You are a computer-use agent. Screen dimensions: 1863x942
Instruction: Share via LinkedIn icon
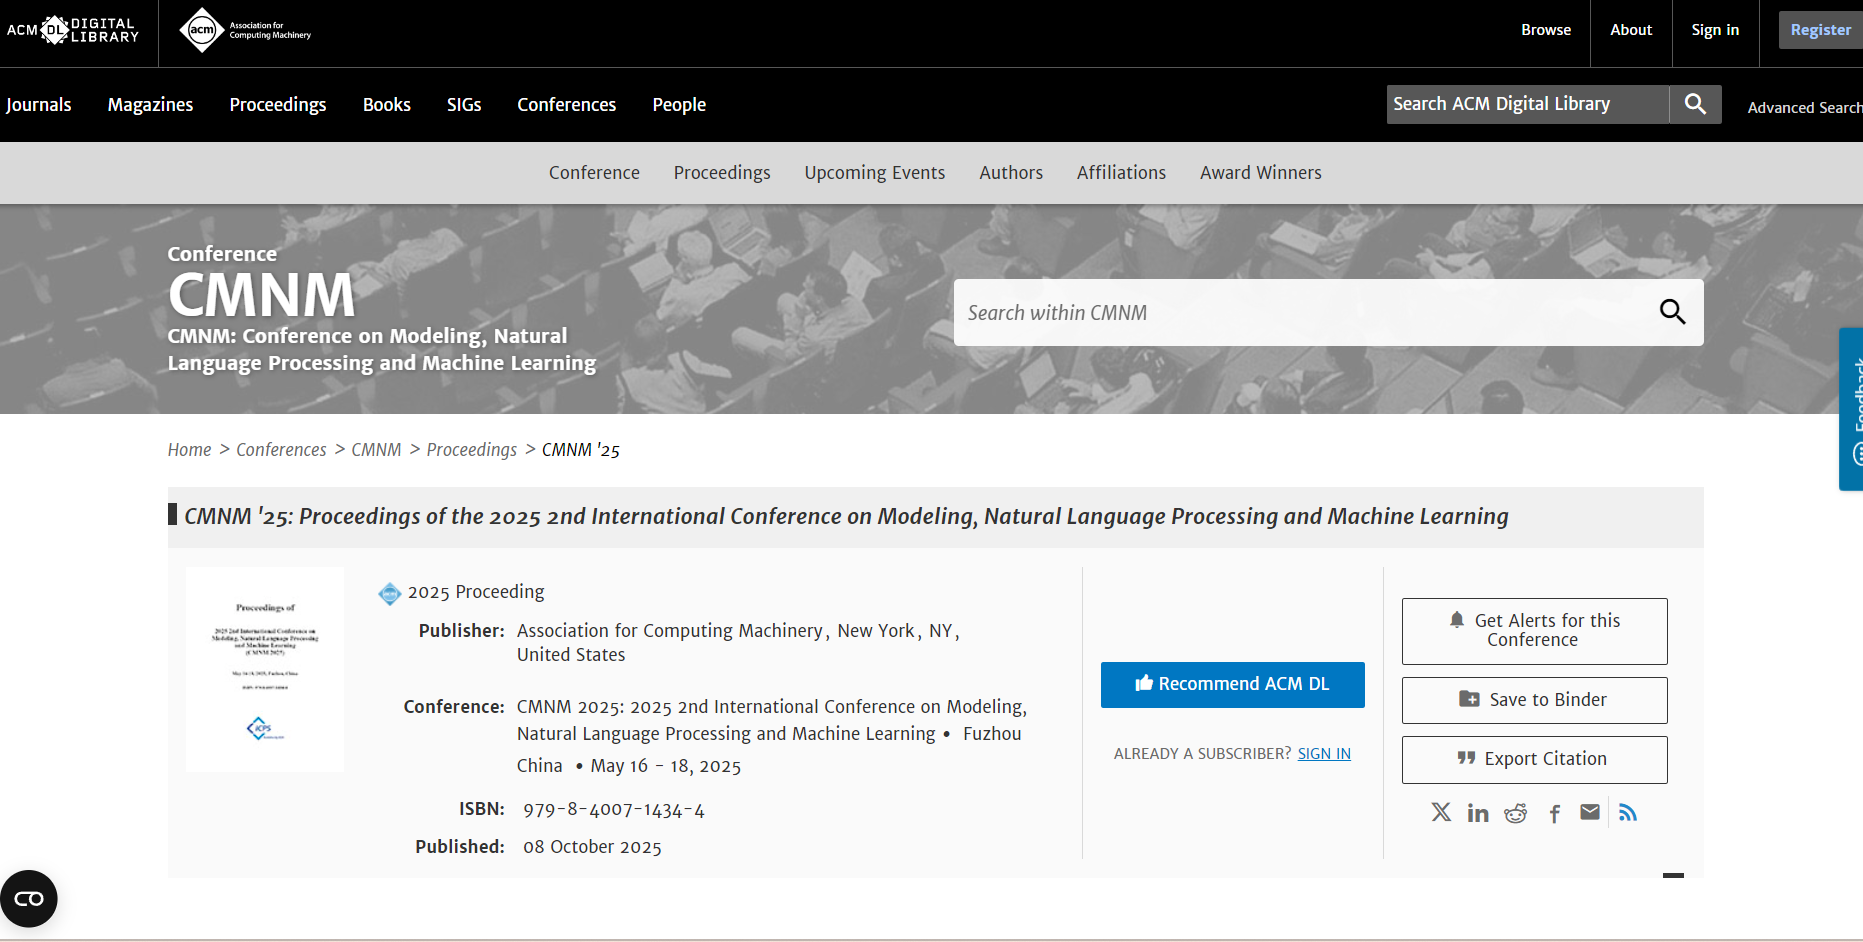[x=1478, y=813]
